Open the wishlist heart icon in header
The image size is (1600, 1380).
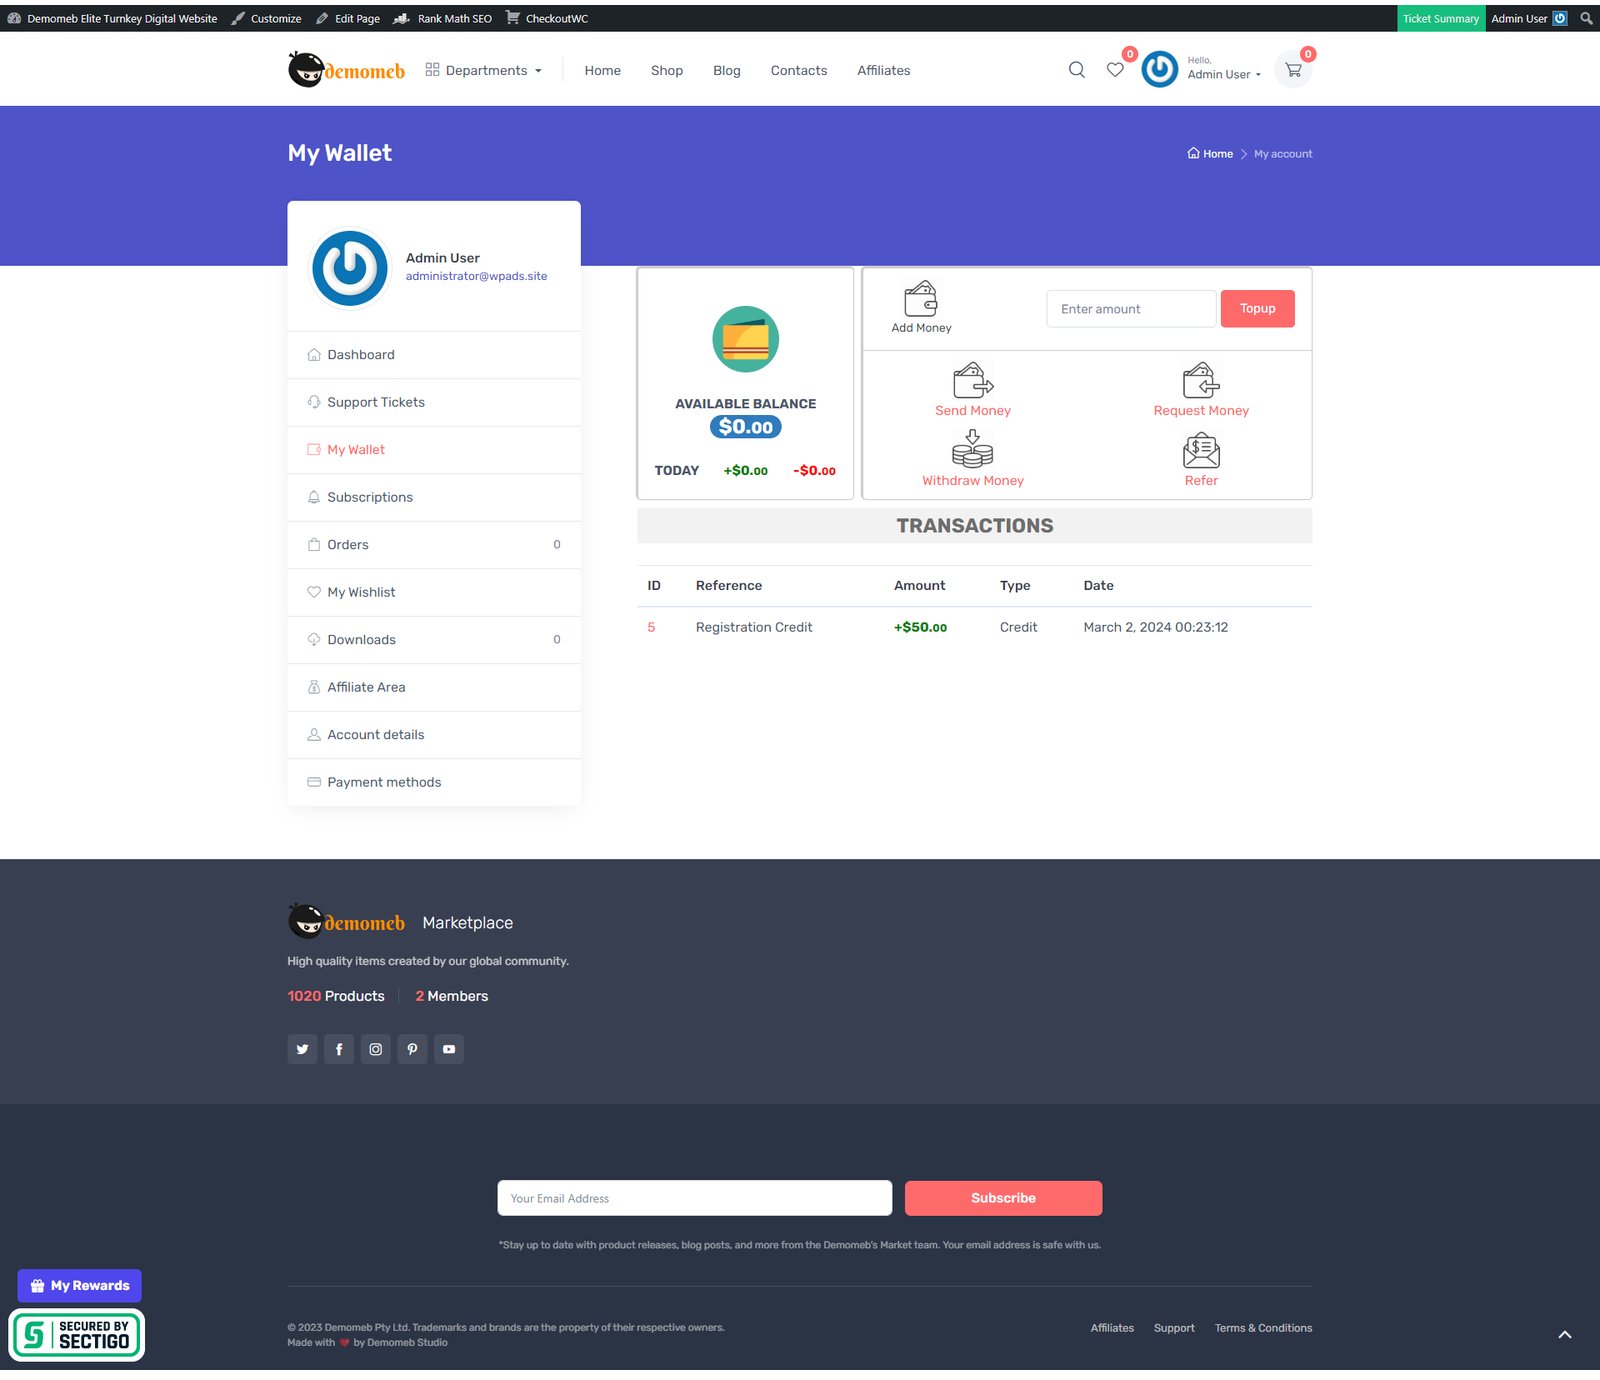1115,70
